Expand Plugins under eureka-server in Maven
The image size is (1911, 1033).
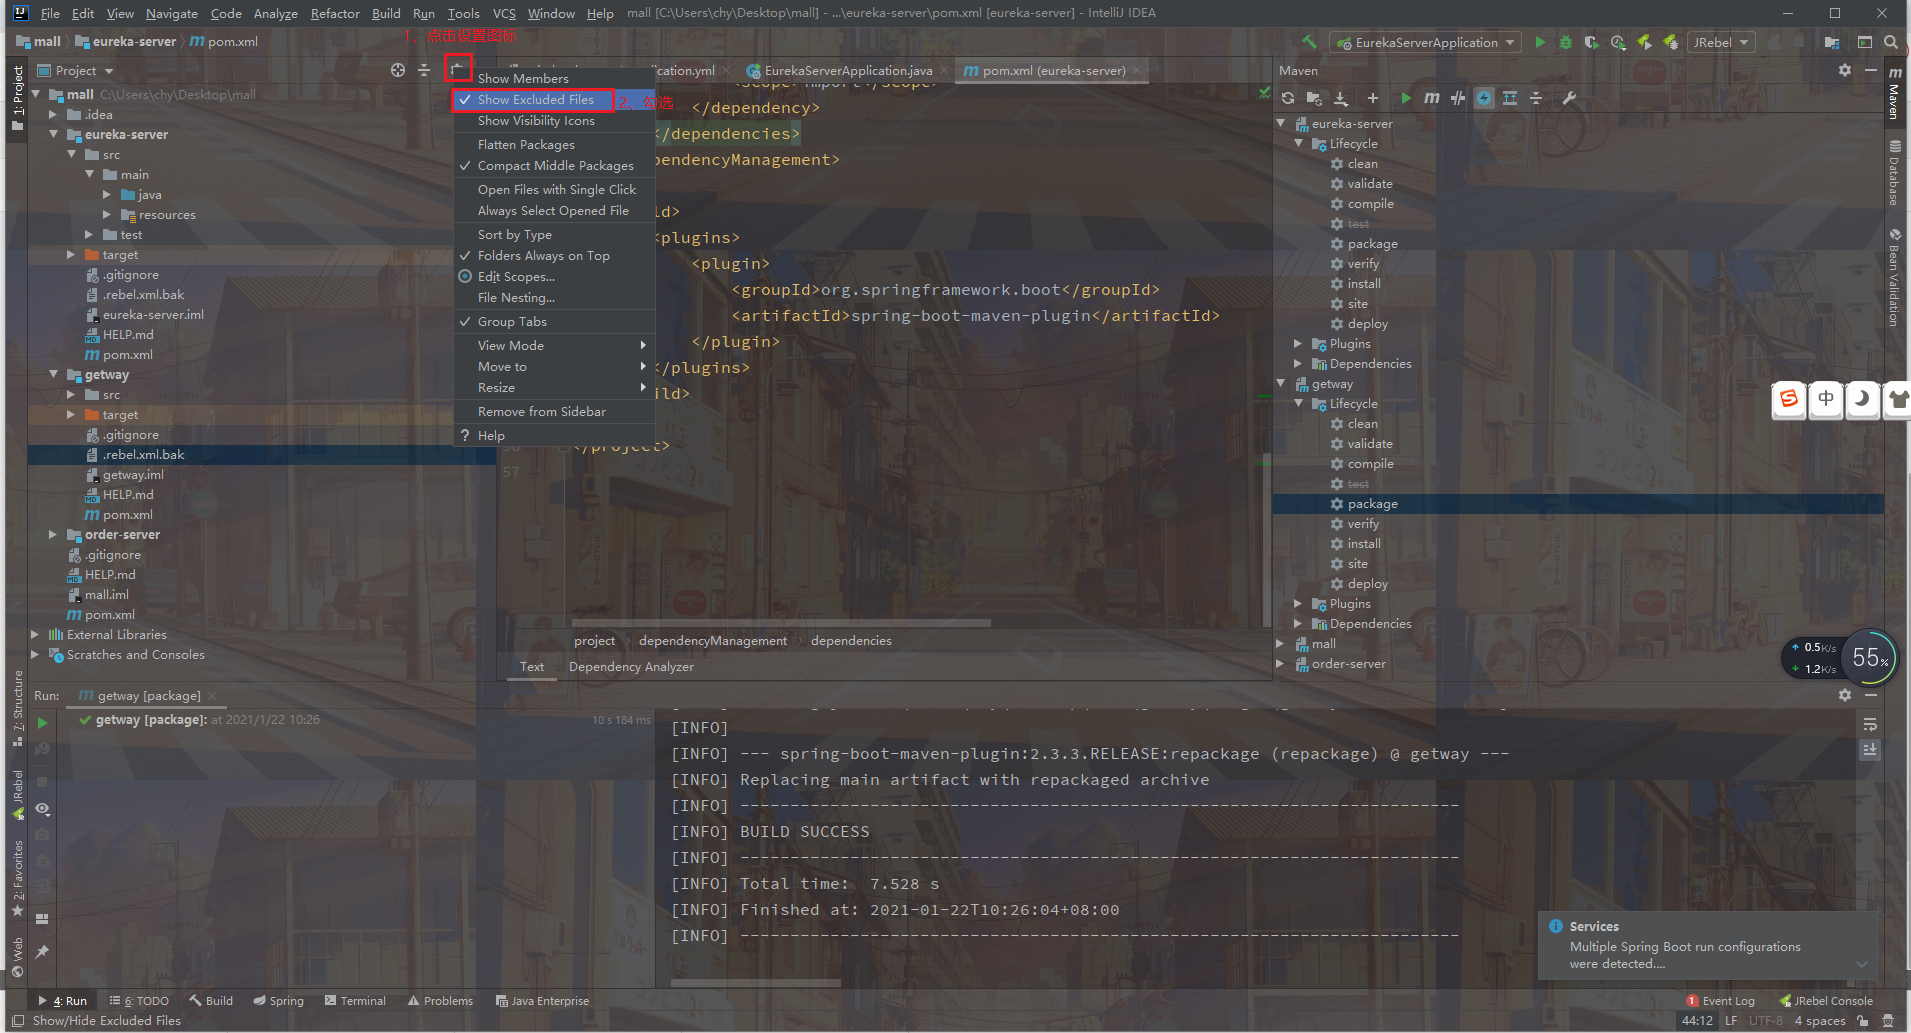click(1298, 344)
